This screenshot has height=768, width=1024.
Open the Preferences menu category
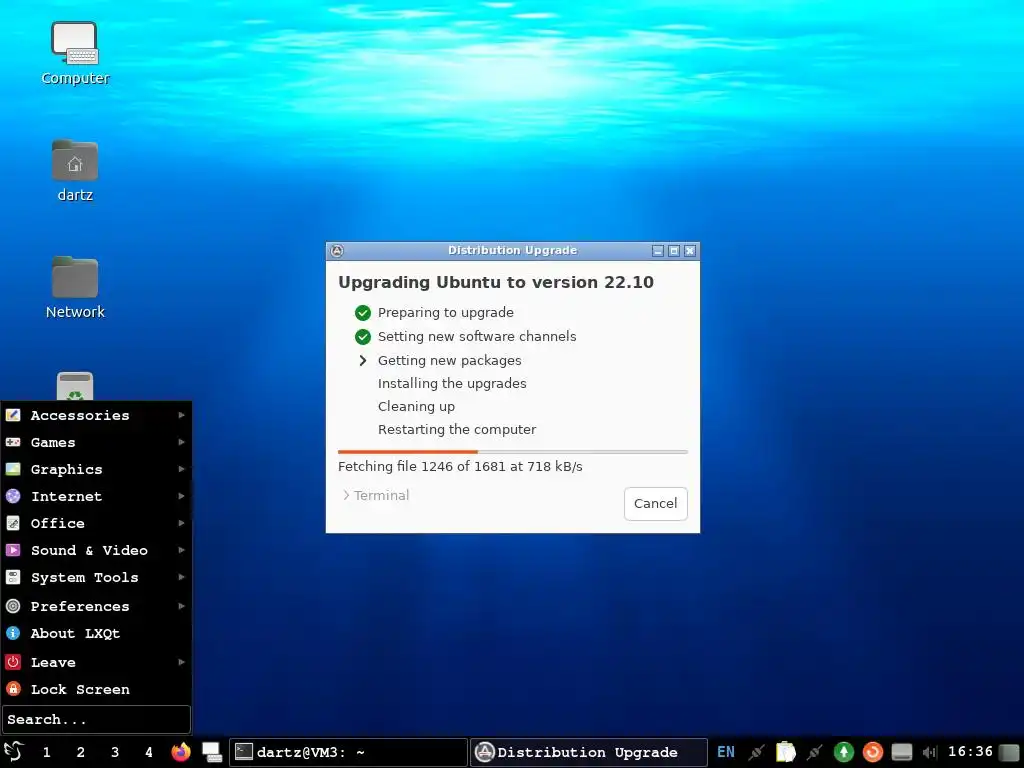96,606
